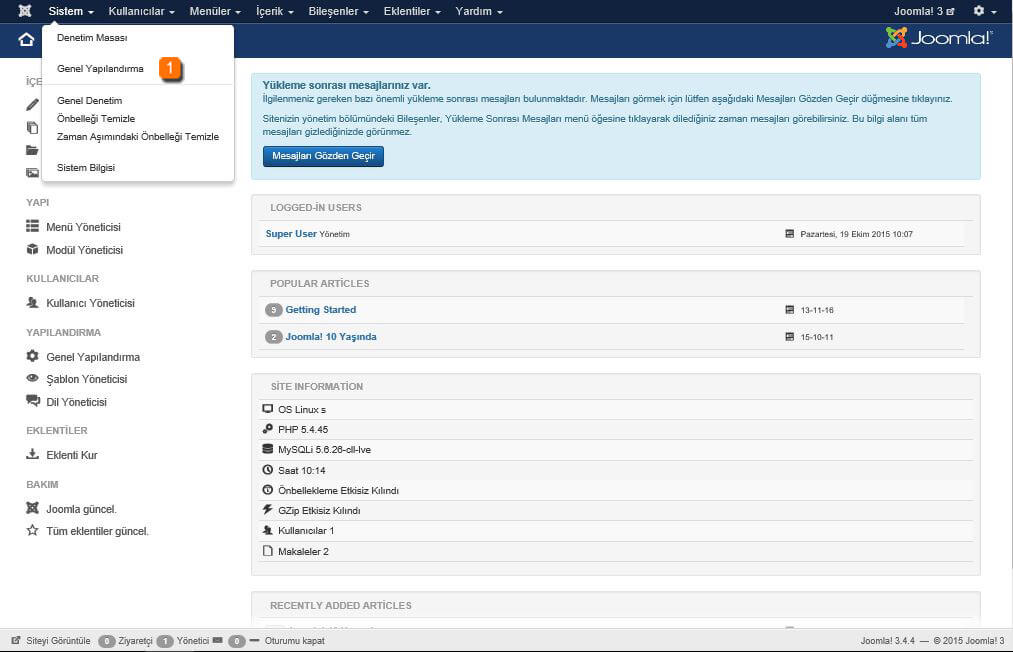Click the Eklenti Kur download icon
Image resolution: width=1013 pixels, height=652 pixels.
tap(32, 455)
